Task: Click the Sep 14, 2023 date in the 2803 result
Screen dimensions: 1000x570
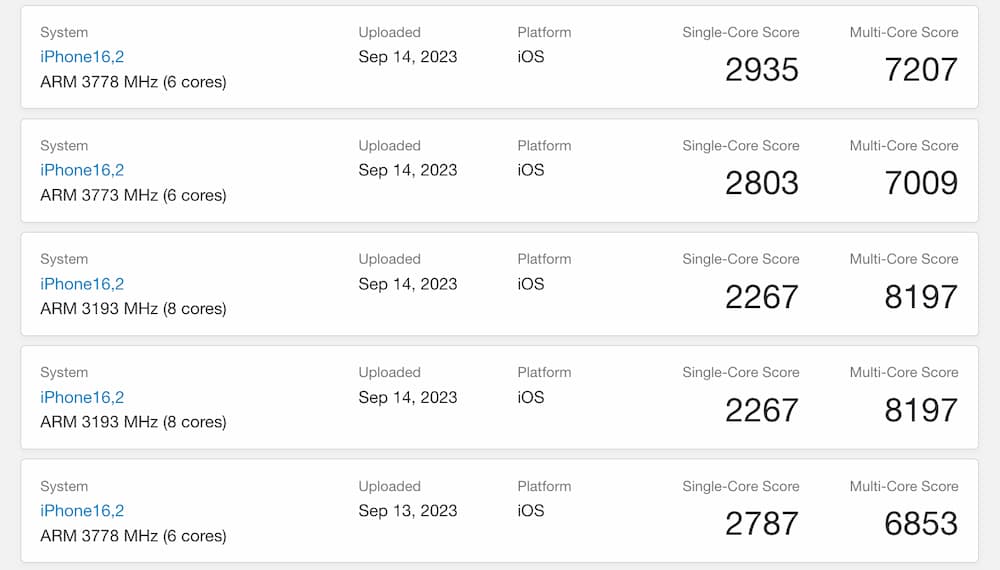Action: point(408,170)
